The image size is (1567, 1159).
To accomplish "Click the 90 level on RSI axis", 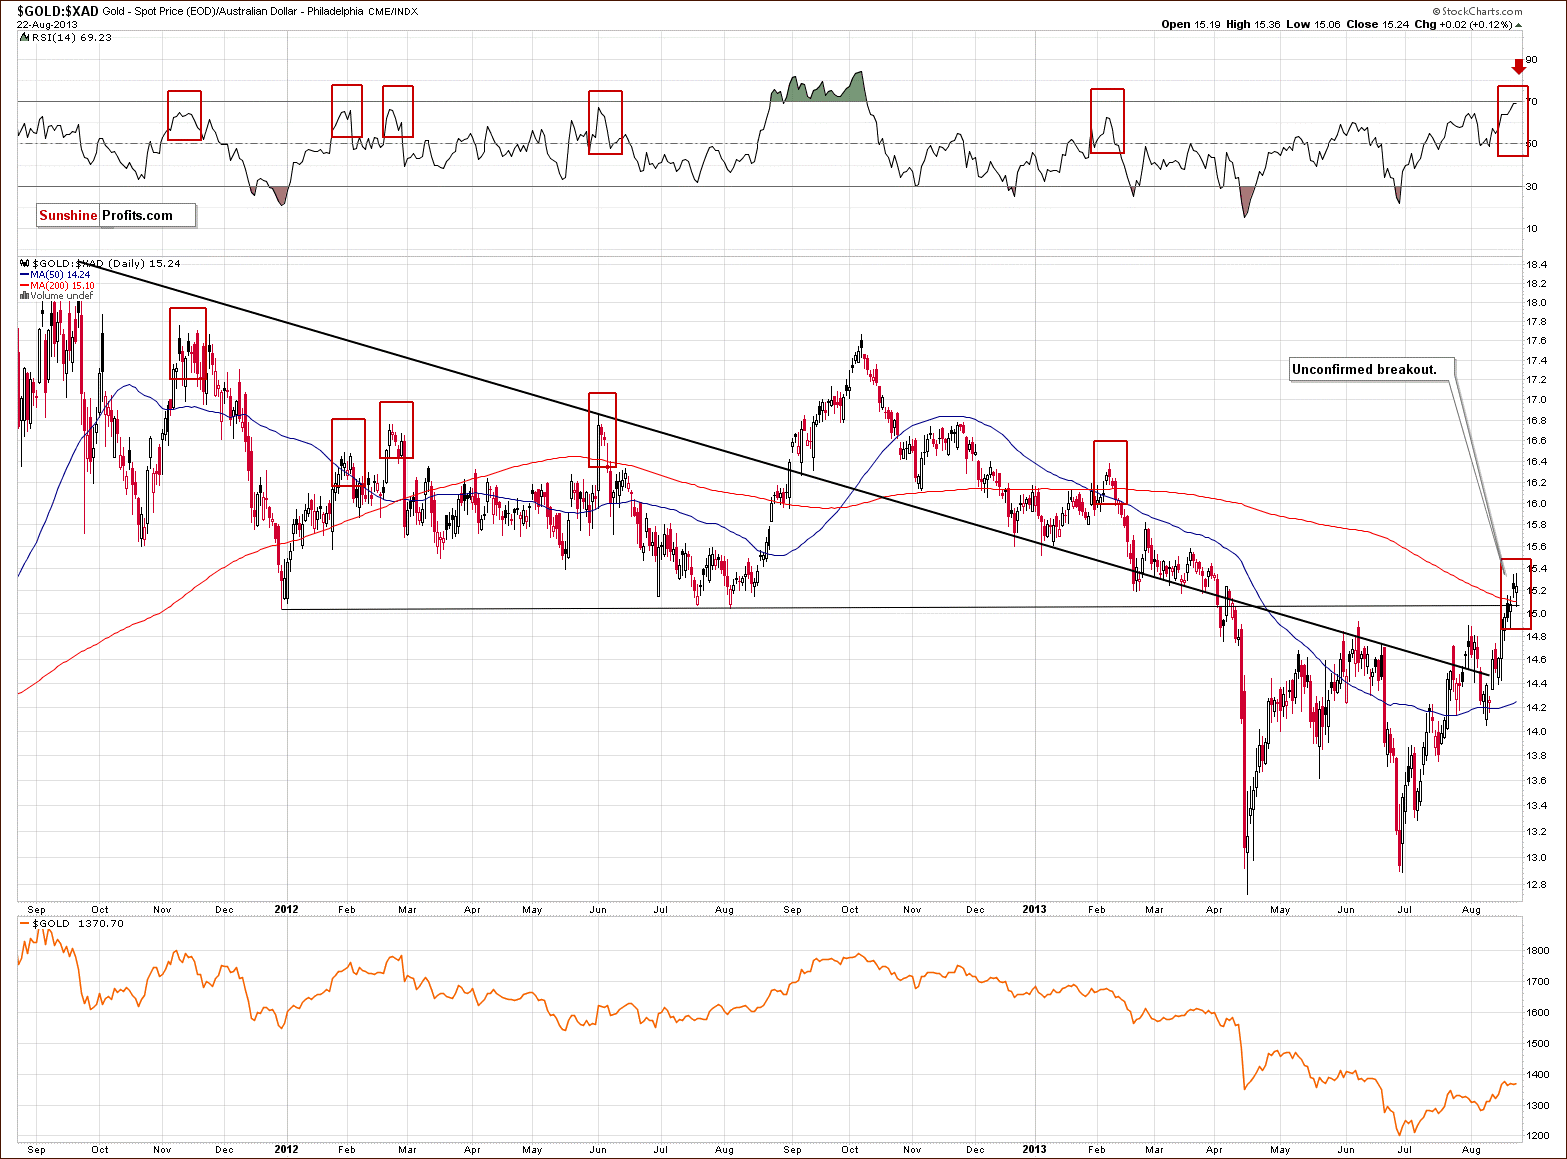I will point(1532,60).
